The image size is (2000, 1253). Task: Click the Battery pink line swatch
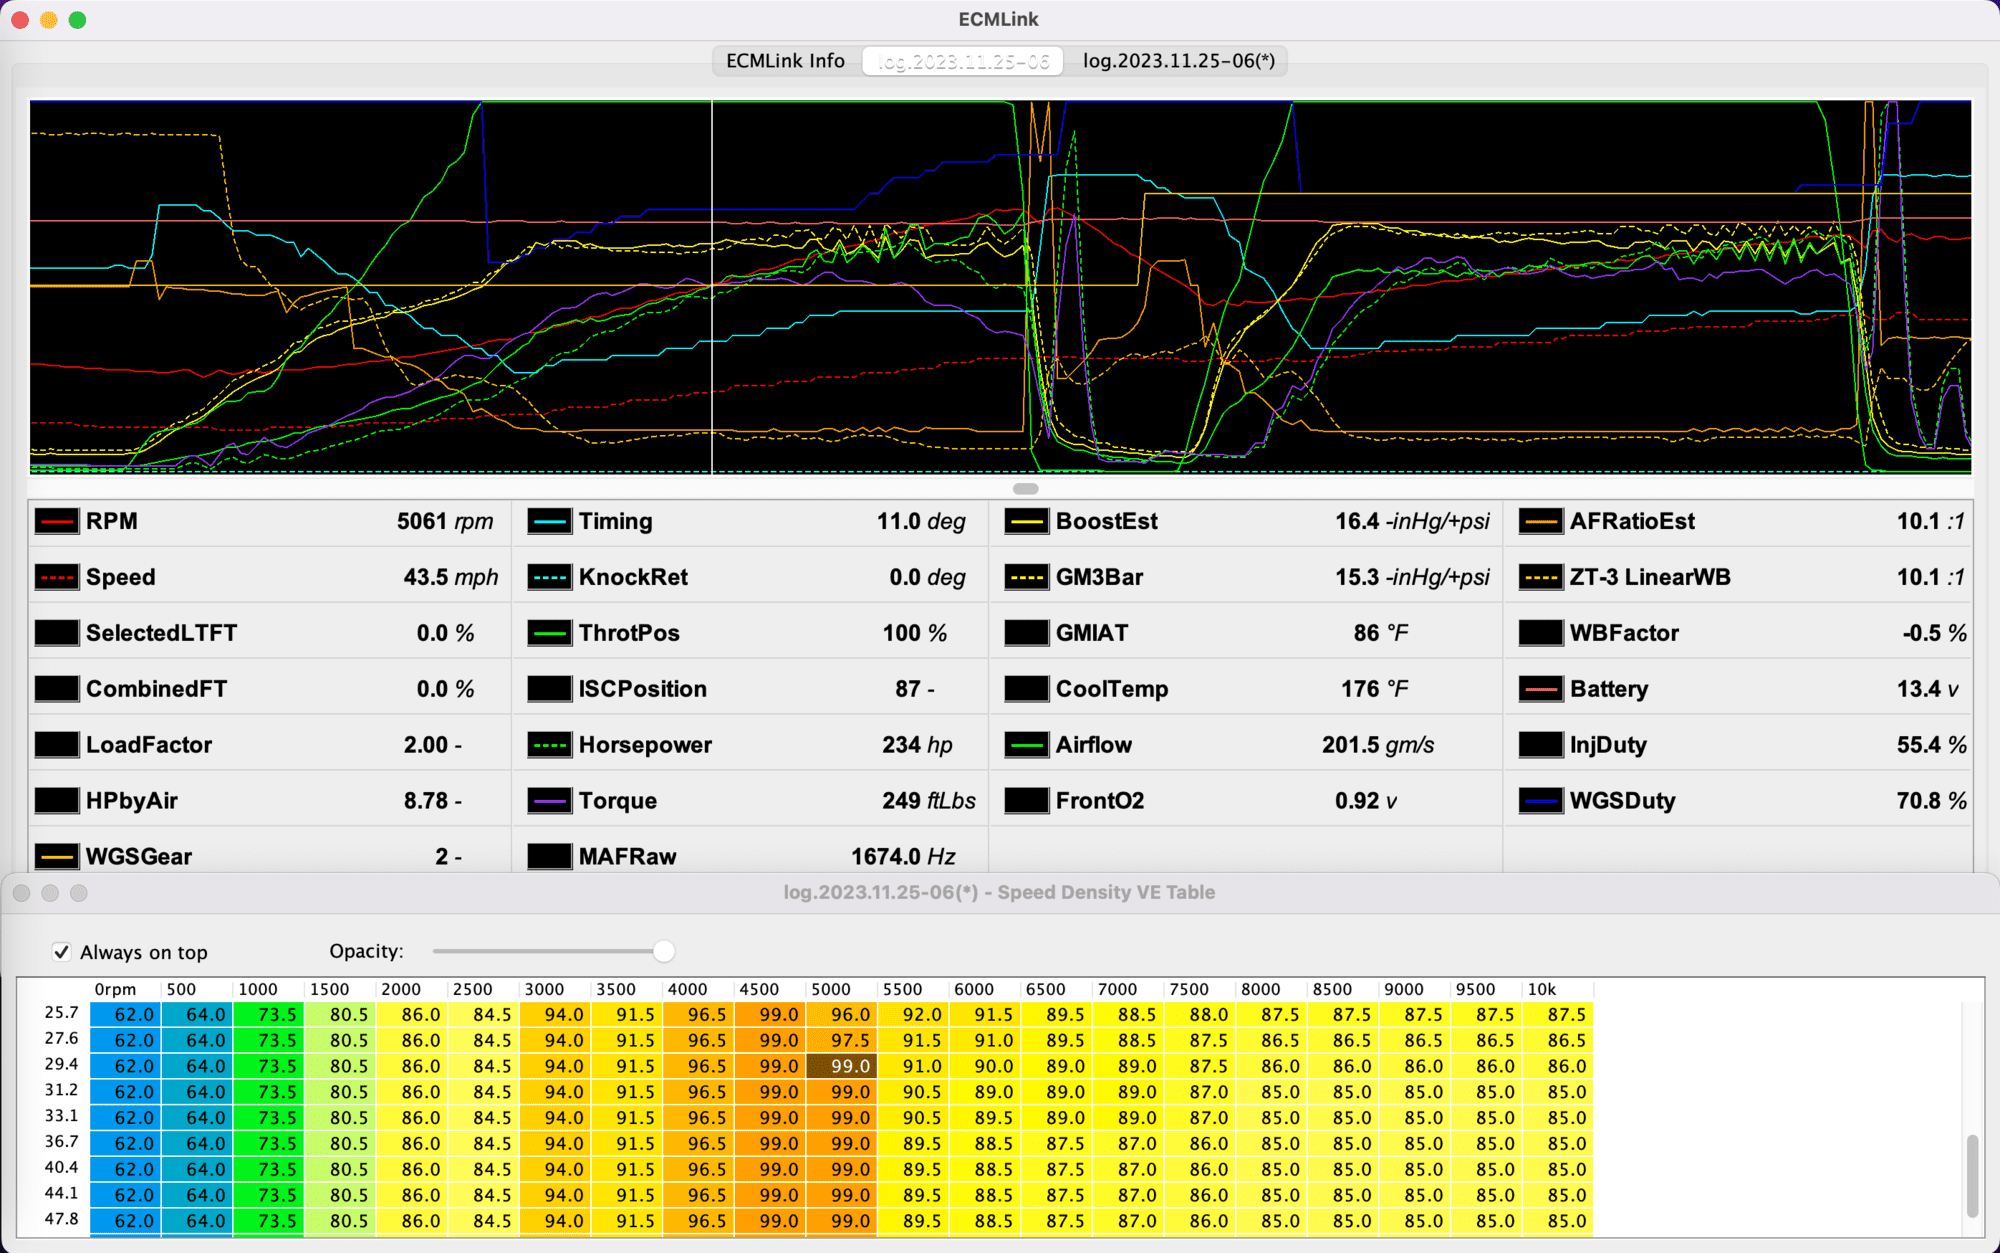1541,689
